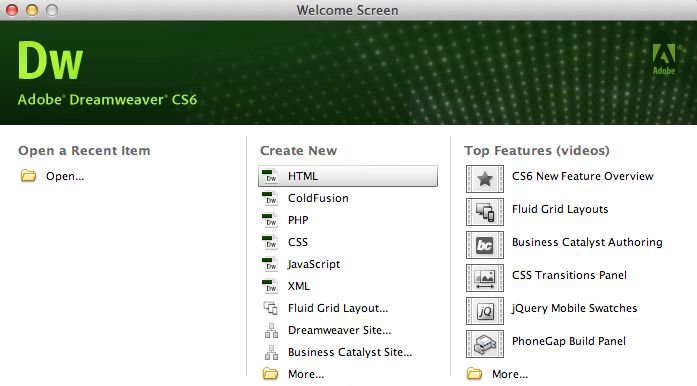Click the JavaScript document icon
The height and width of the screenshot is (386, 697).
click(270, 264)
